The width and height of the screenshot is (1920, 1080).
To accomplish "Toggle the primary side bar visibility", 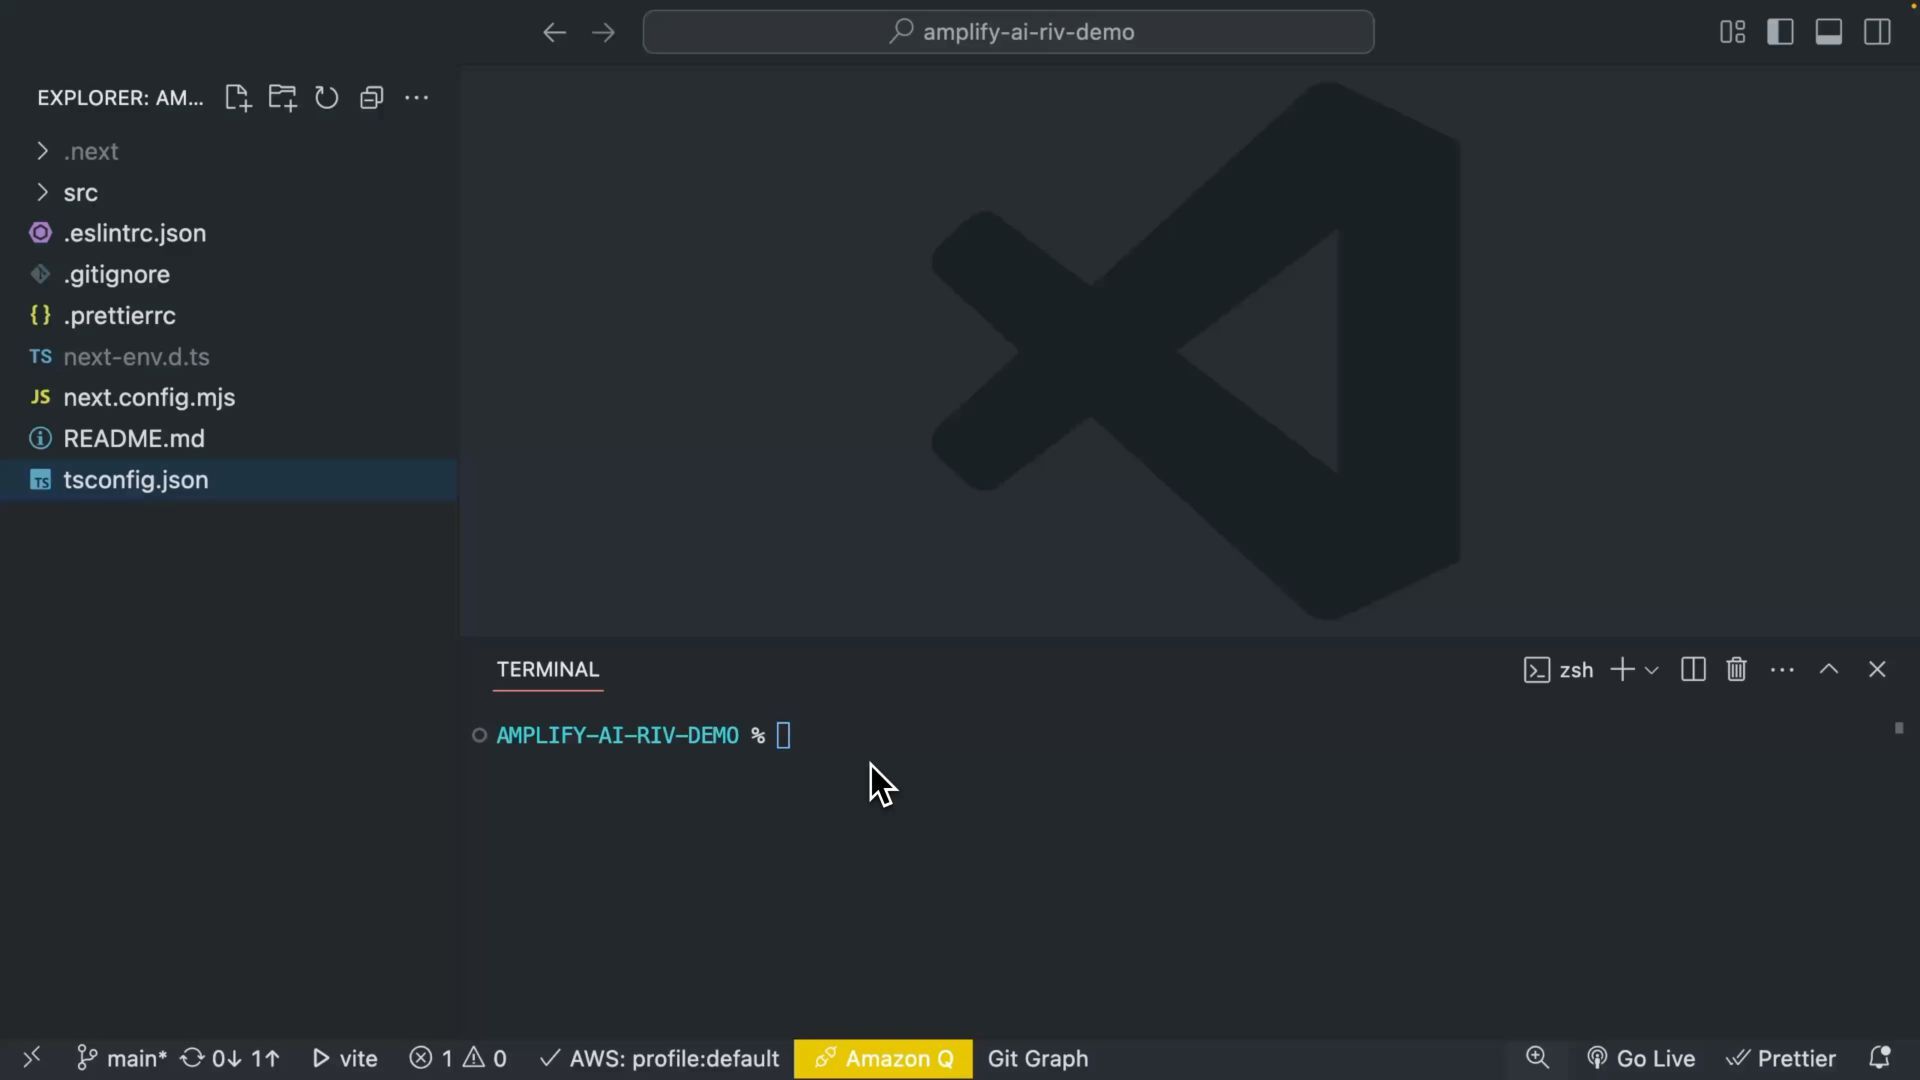I will point(1780,32).
